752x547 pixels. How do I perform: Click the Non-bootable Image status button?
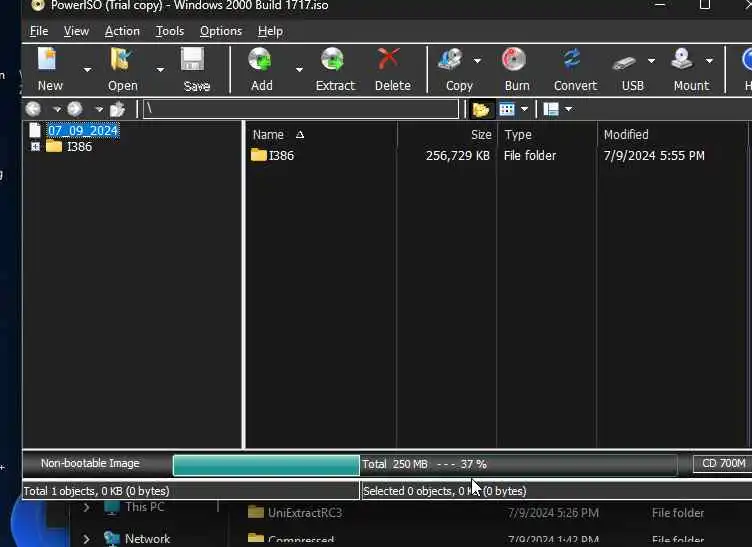click(x=90, y=464)
